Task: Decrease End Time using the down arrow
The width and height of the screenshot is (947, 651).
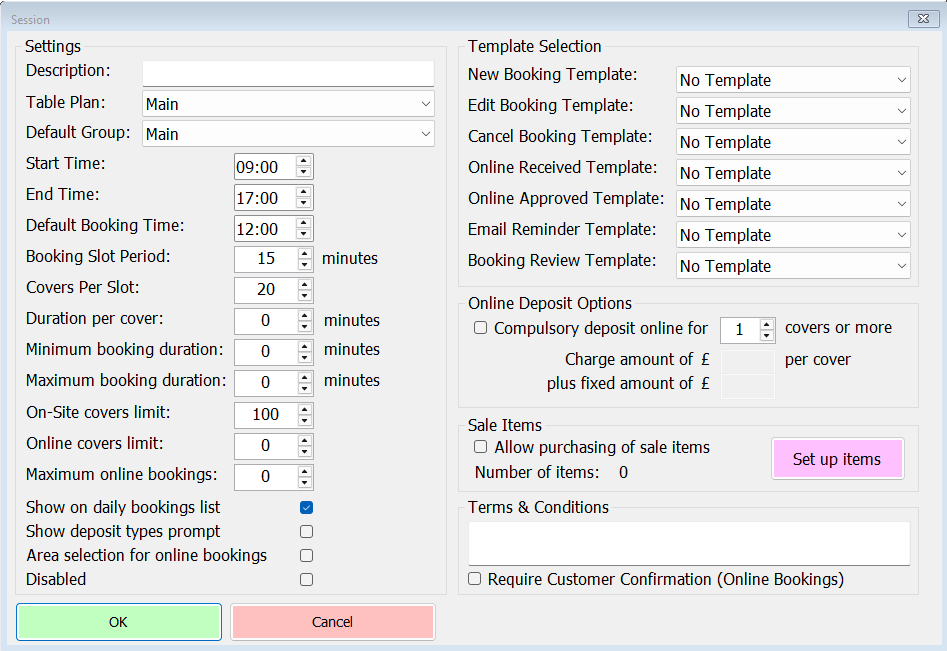Action: click(x=305, y=203)
